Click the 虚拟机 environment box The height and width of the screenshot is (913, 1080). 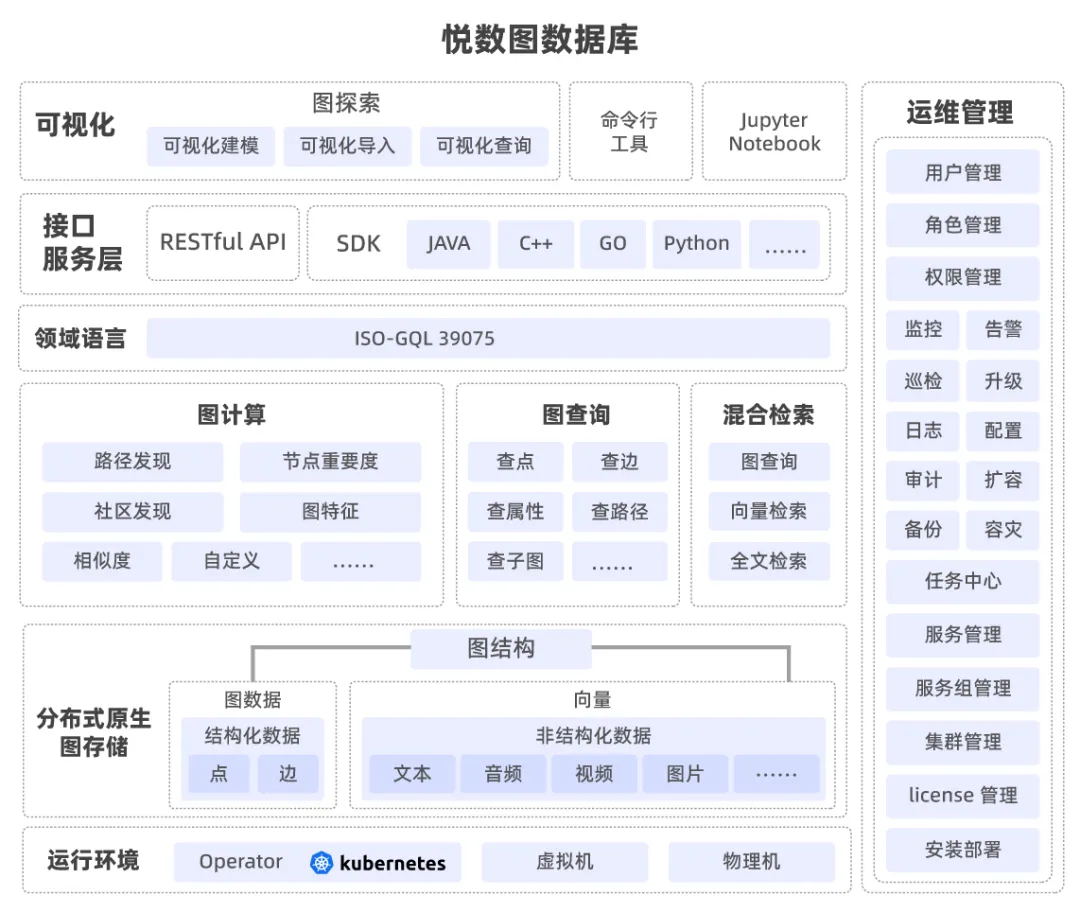pos(564,862)
